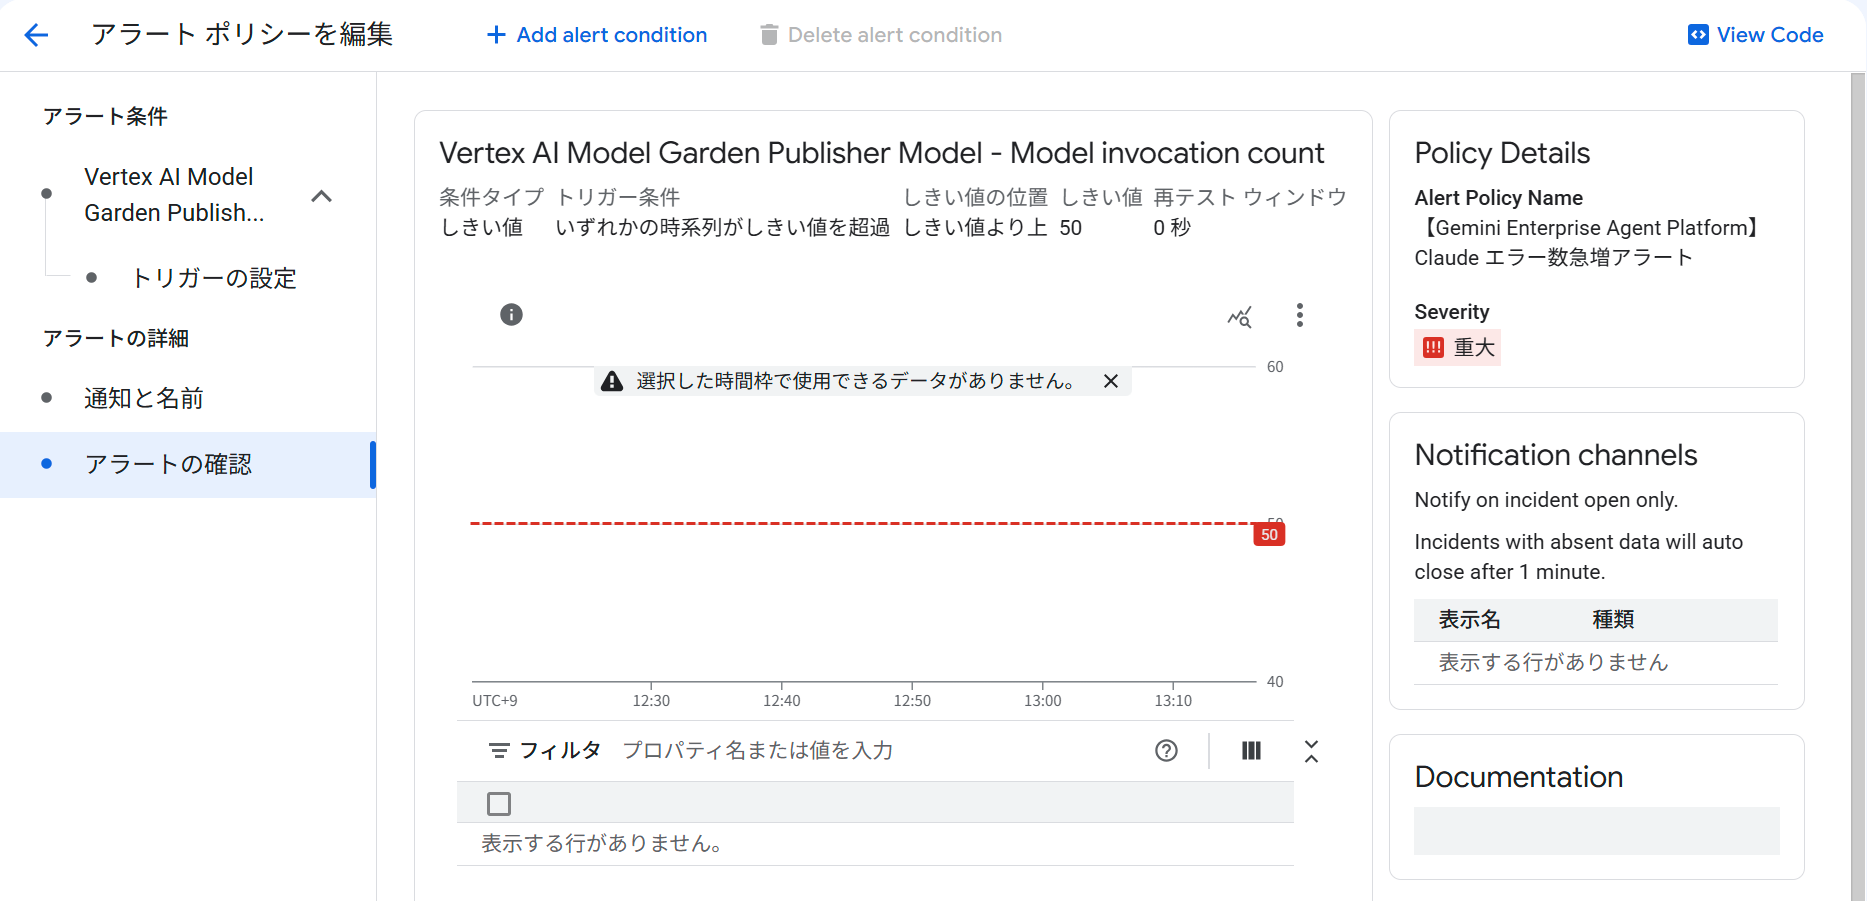1867x901 pixels.
Task: Click the いずれかの時系列がしきい値を超過 trigger text
Action: point(723,228)
